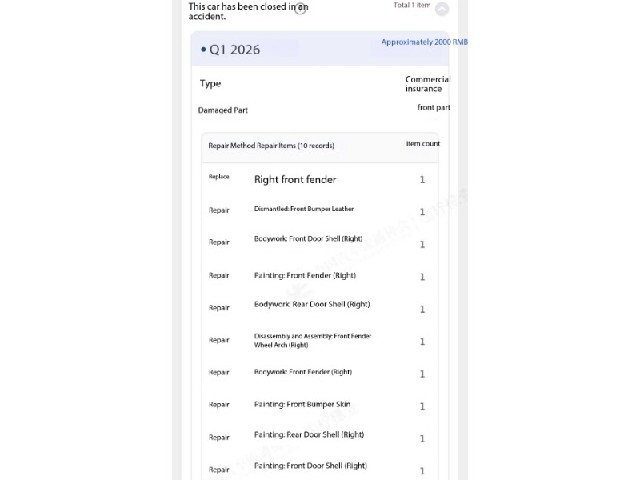The image size is (640, 480).
Task: Select 'Bodywork: Front Door Shell (Right)' item
Action: pos(308,239)
